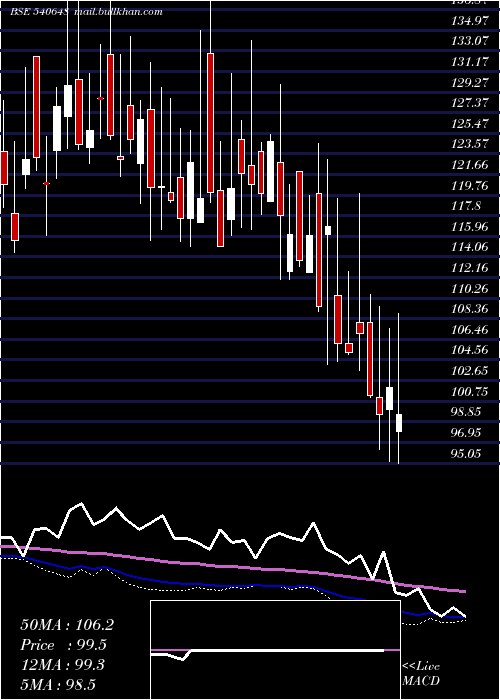
Task: Click the 125.47 price axis label
Action: tap(470, 124)
